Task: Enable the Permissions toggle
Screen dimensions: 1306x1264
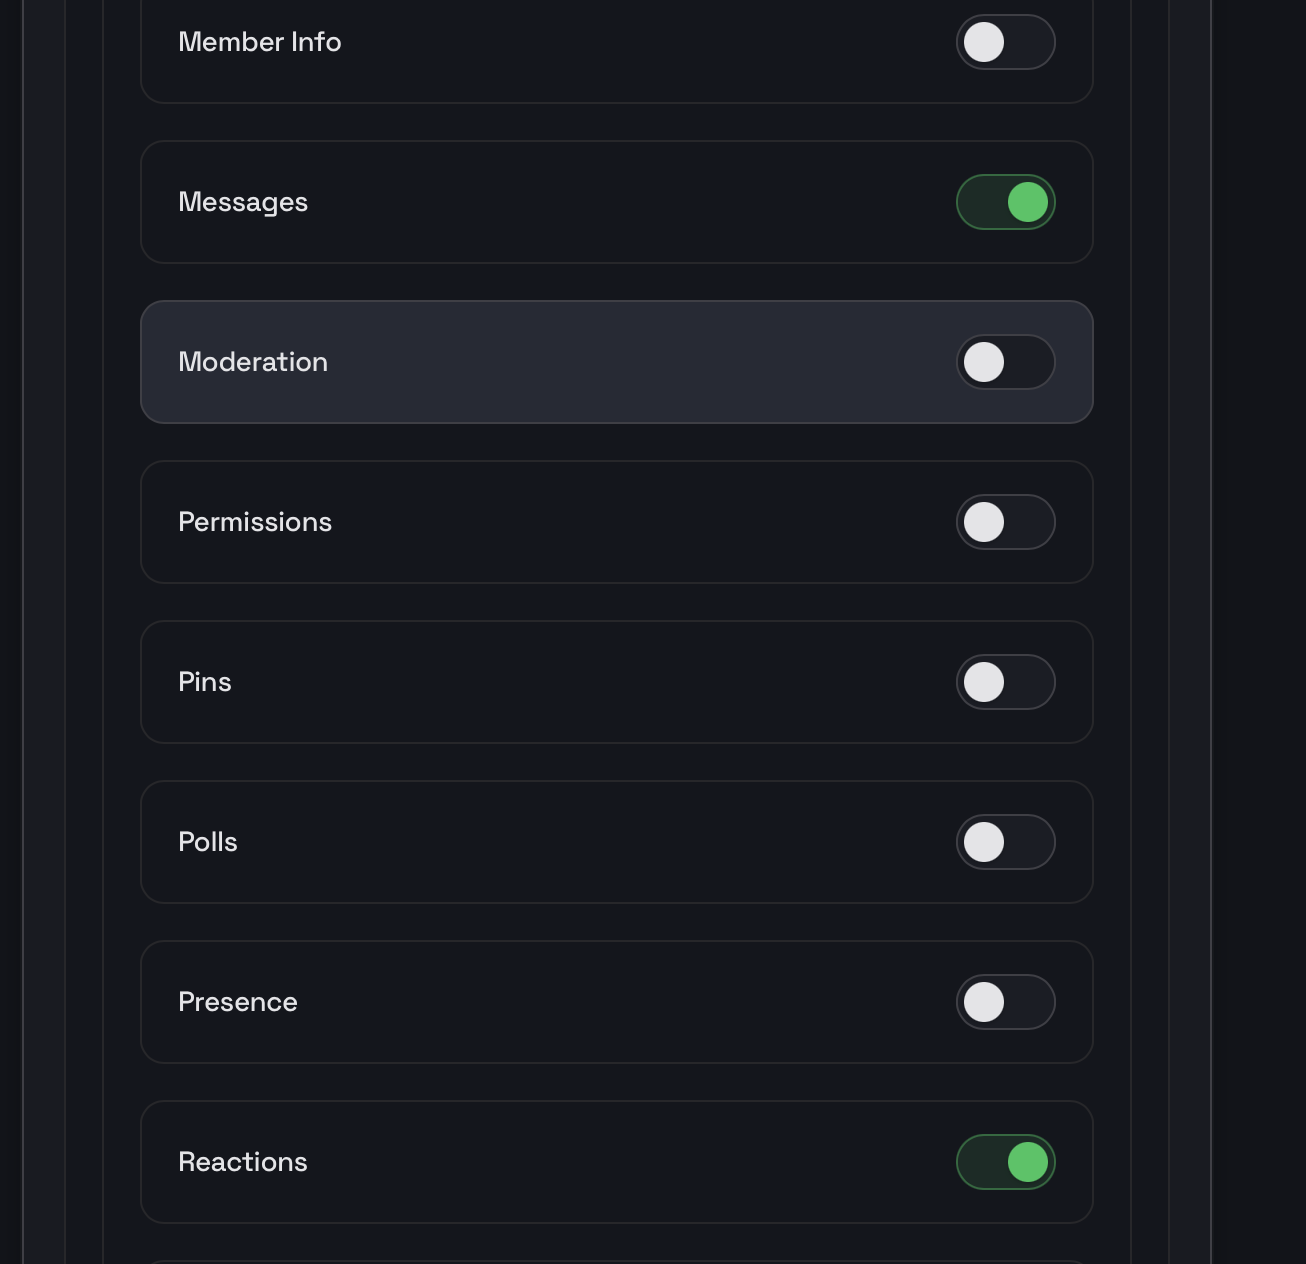Action: tap(1005, 522)
